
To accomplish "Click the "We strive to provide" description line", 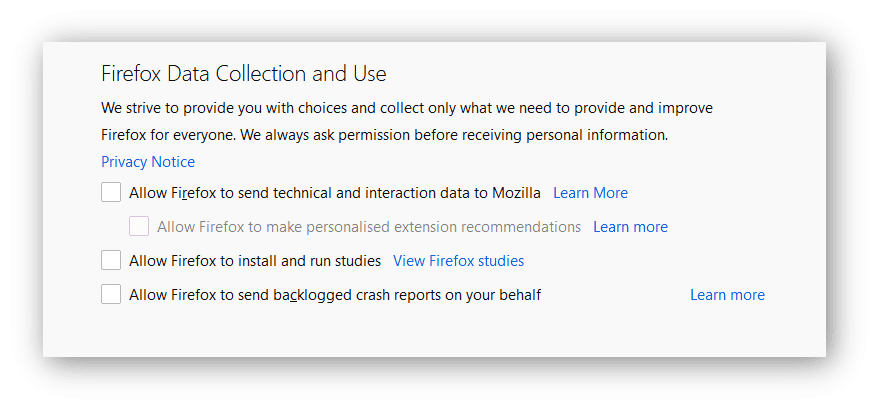I will tap(406, 108).
